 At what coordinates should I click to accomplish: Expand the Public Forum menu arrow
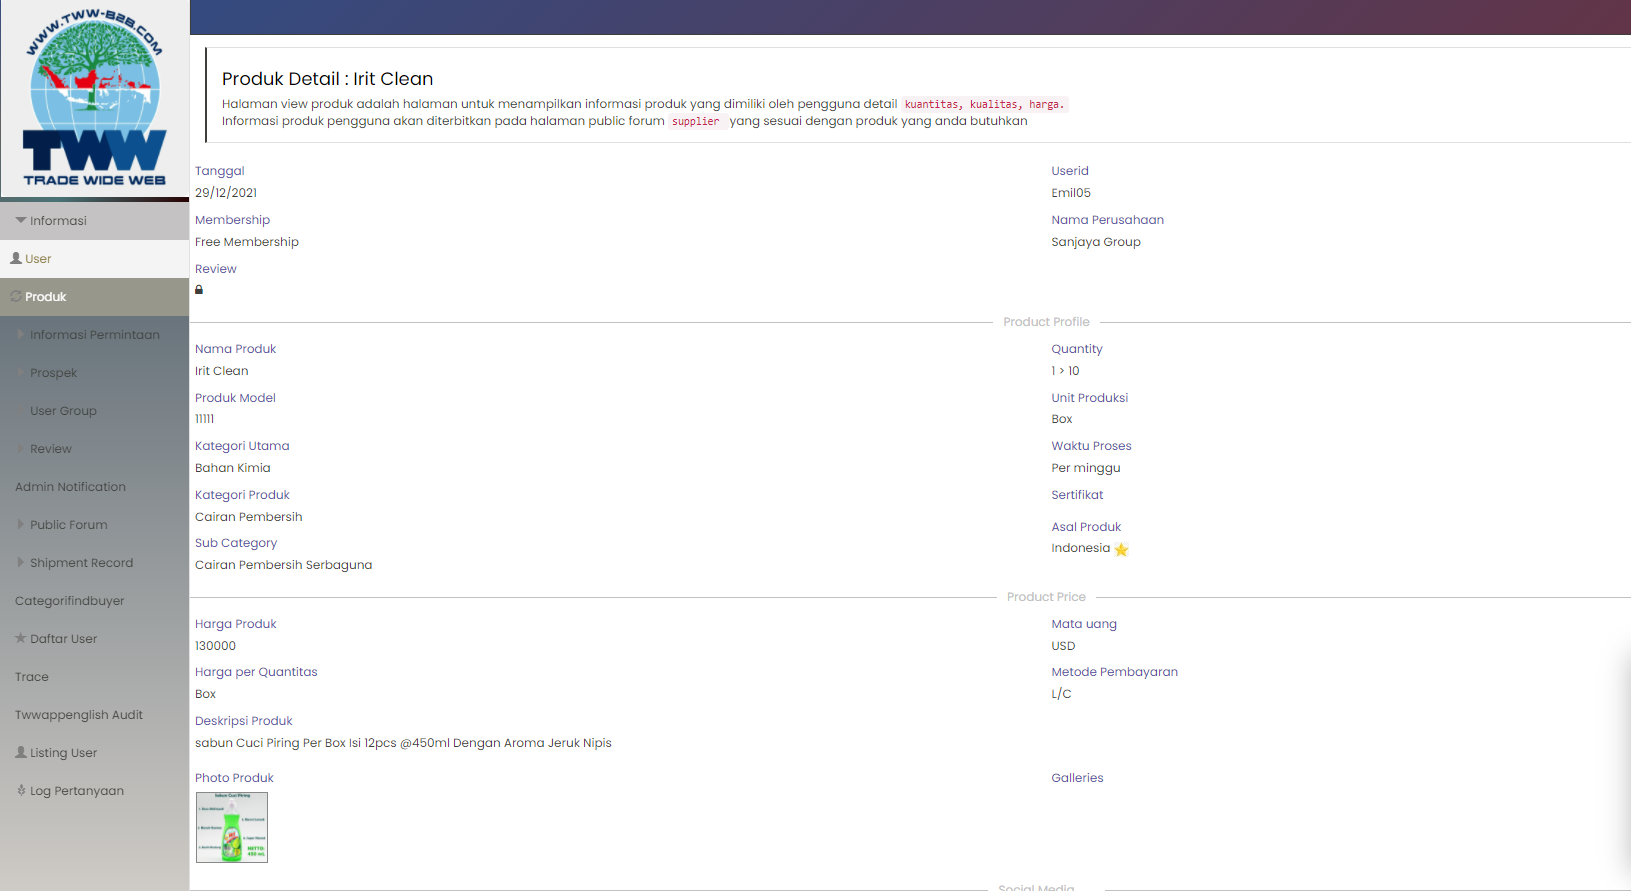point(21,524)
